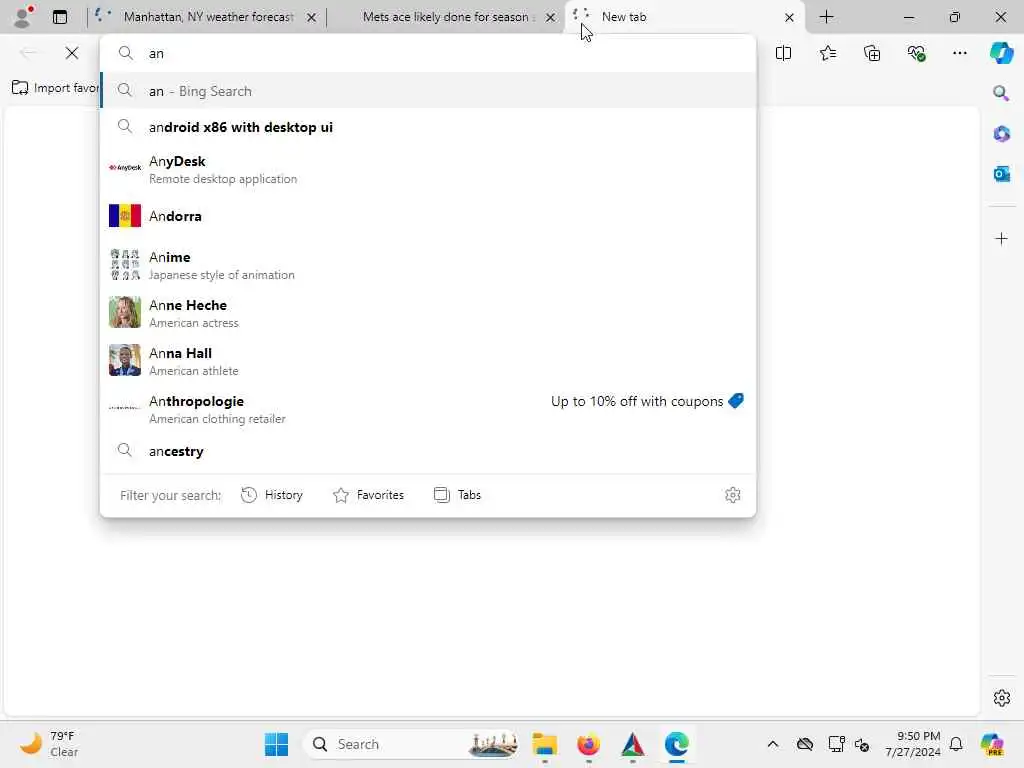Screen dimensions: 1024x768
Task: Open Collections icon
Action: [x=872, y=53]
